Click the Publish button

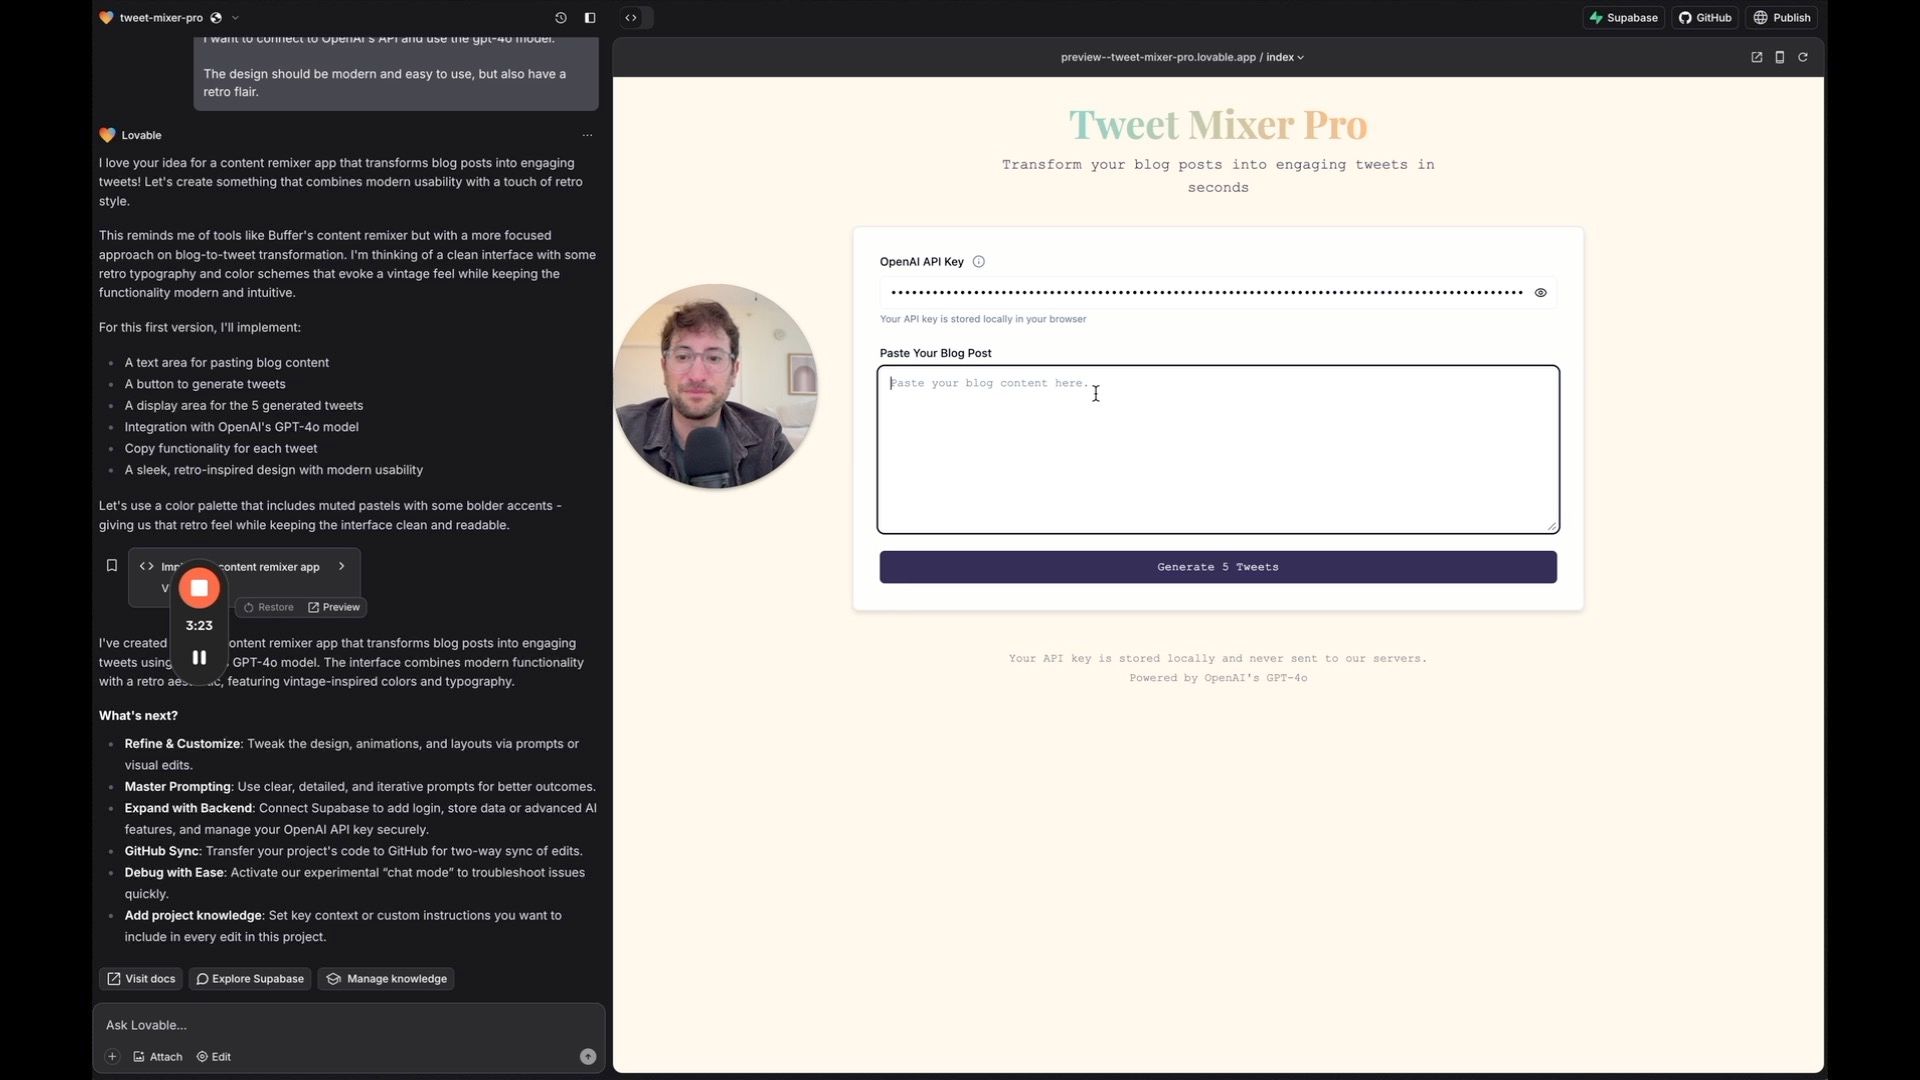point(1783,18)
